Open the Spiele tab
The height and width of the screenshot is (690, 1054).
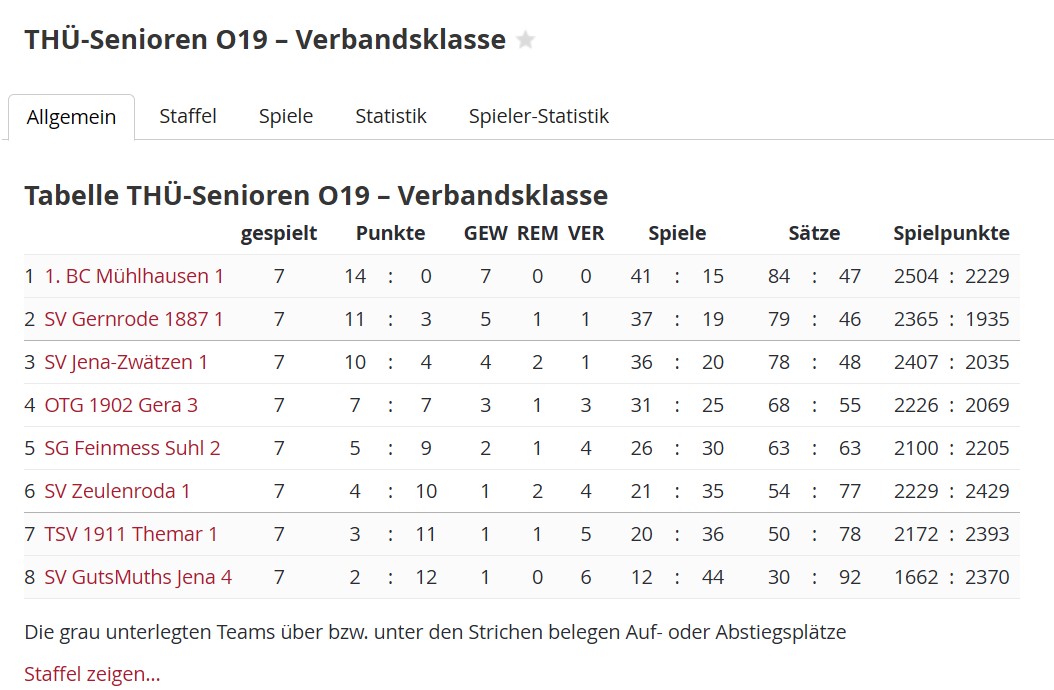(286, 116)
